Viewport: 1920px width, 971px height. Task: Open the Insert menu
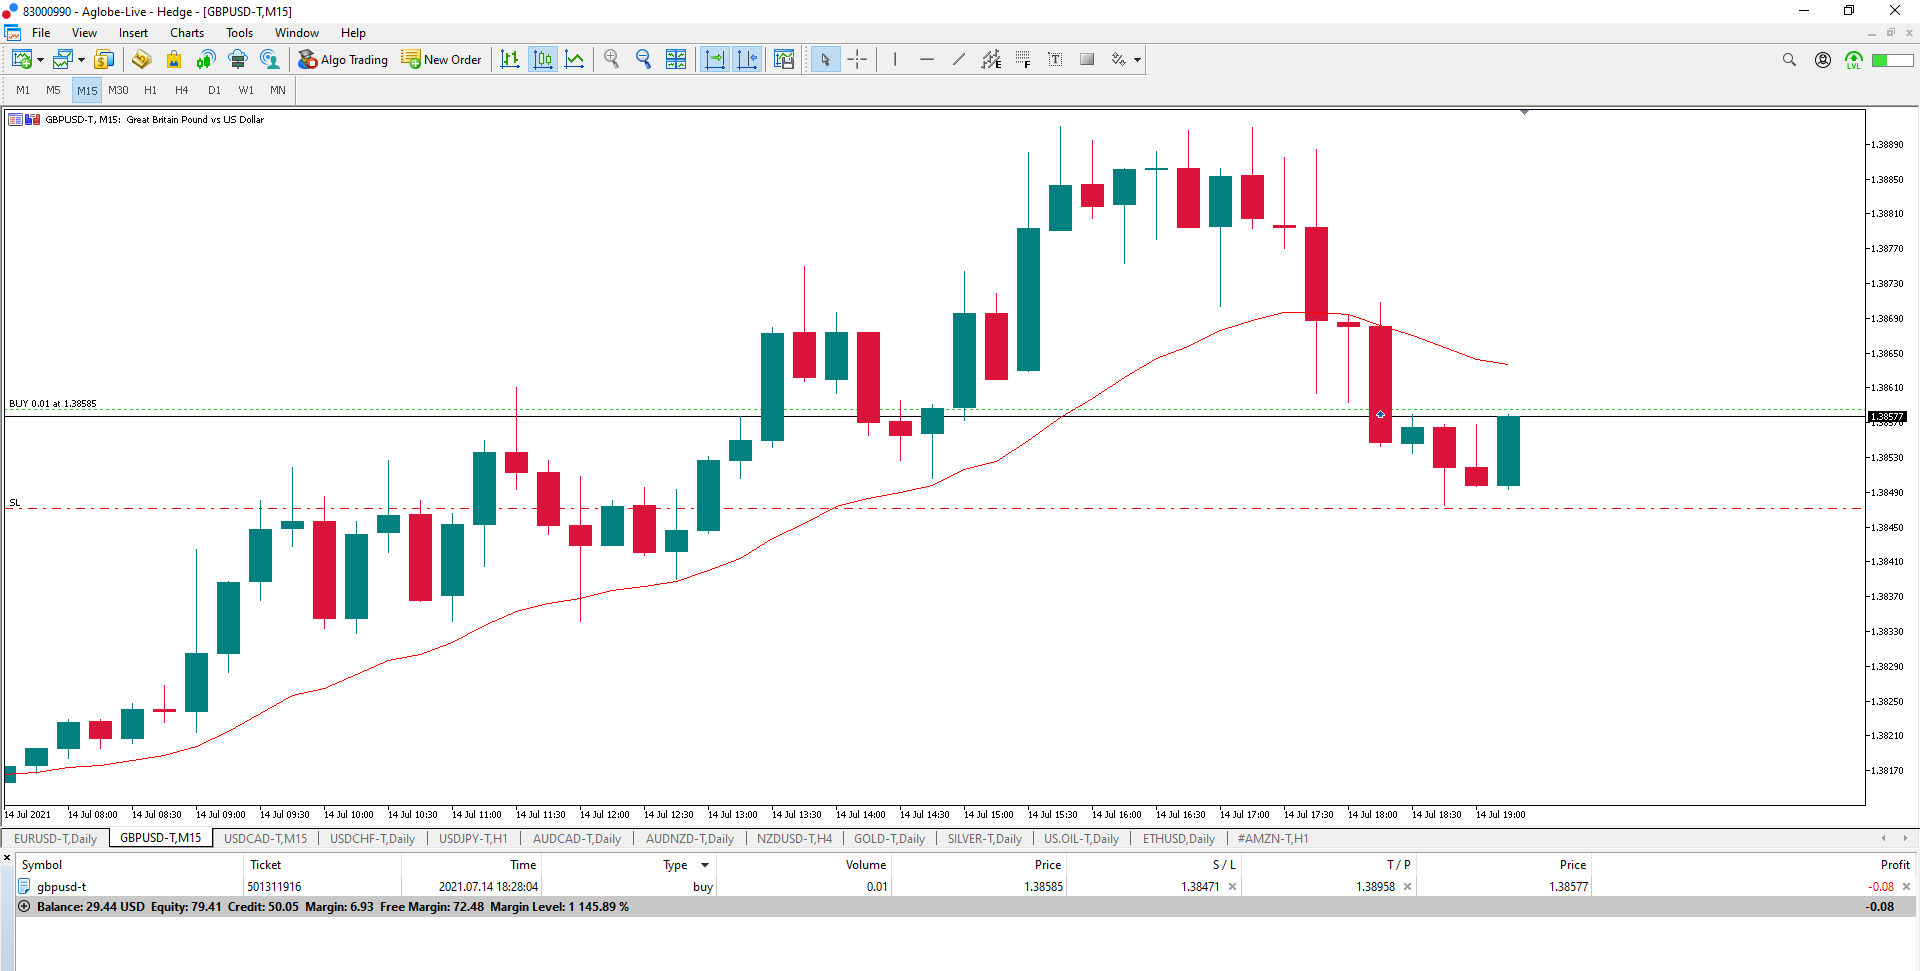133,33
